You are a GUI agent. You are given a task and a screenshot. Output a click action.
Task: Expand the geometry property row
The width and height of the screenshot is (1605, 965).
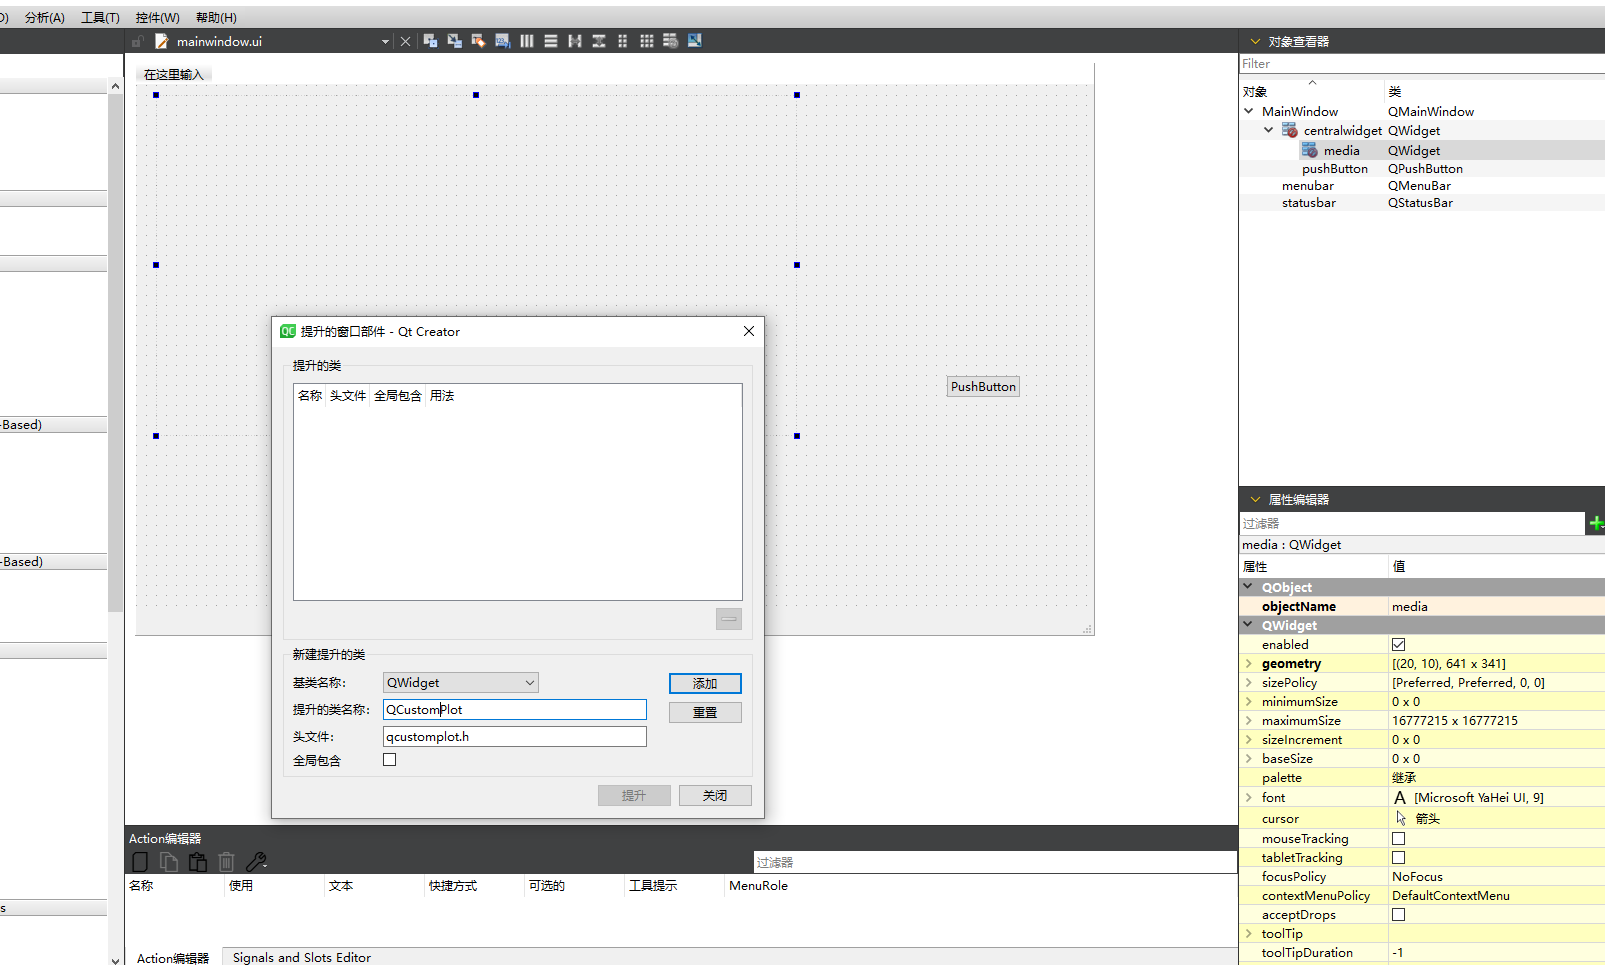pyautogui.click(x=1249, y=664)
